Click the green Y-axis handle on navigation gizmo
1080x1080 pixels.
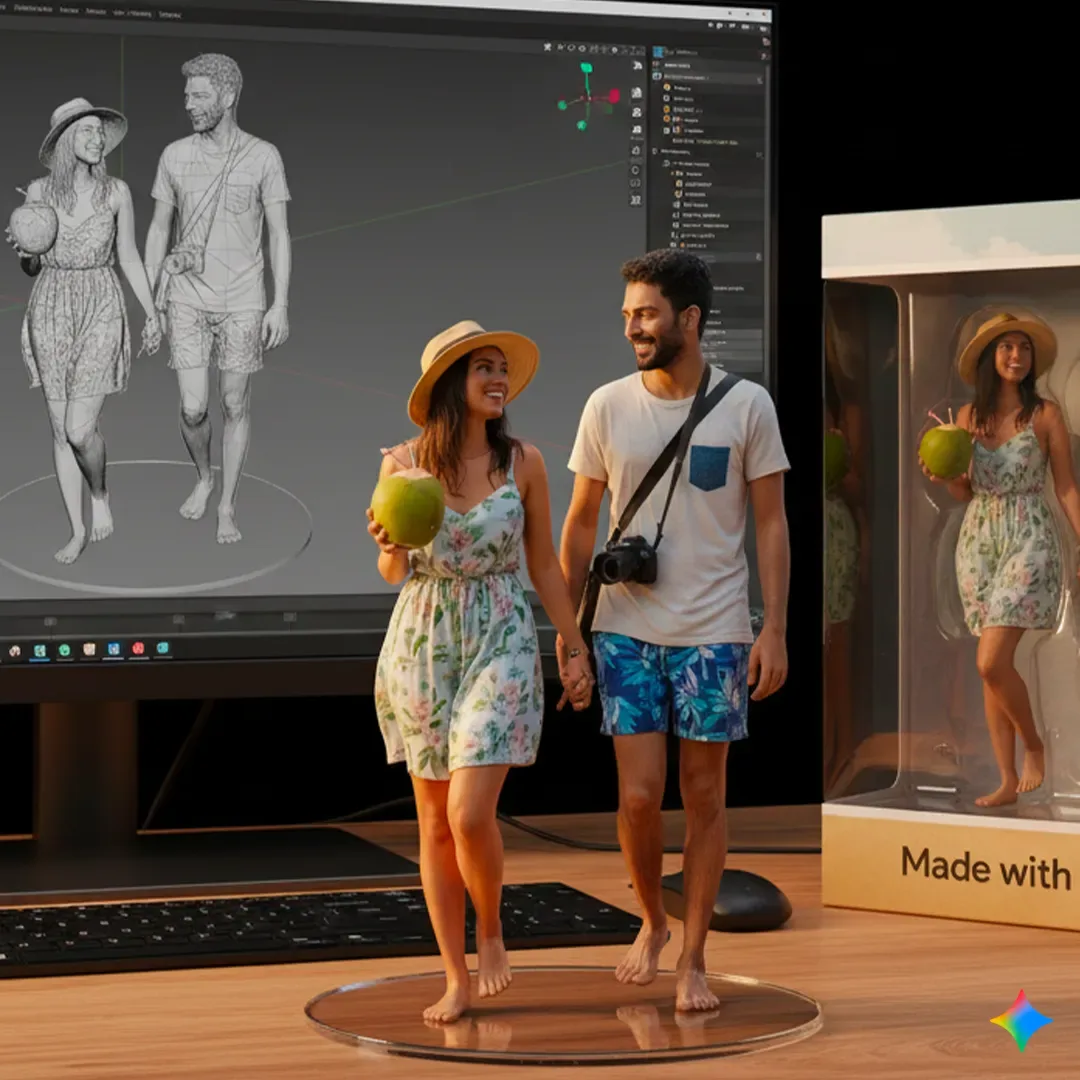pos(586,70)
